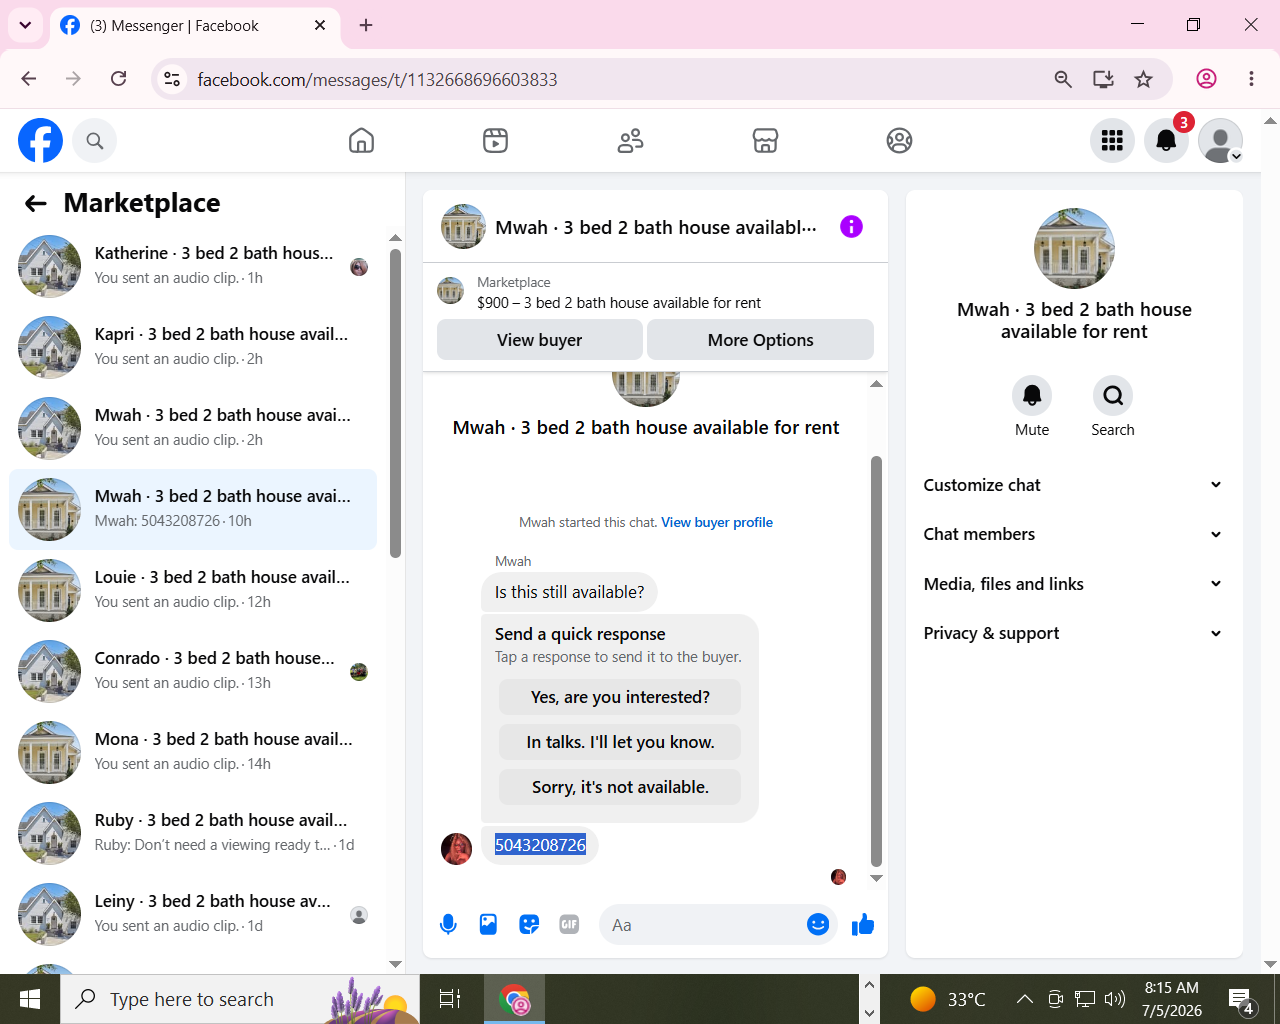Click the message text field

click(704, 925)
